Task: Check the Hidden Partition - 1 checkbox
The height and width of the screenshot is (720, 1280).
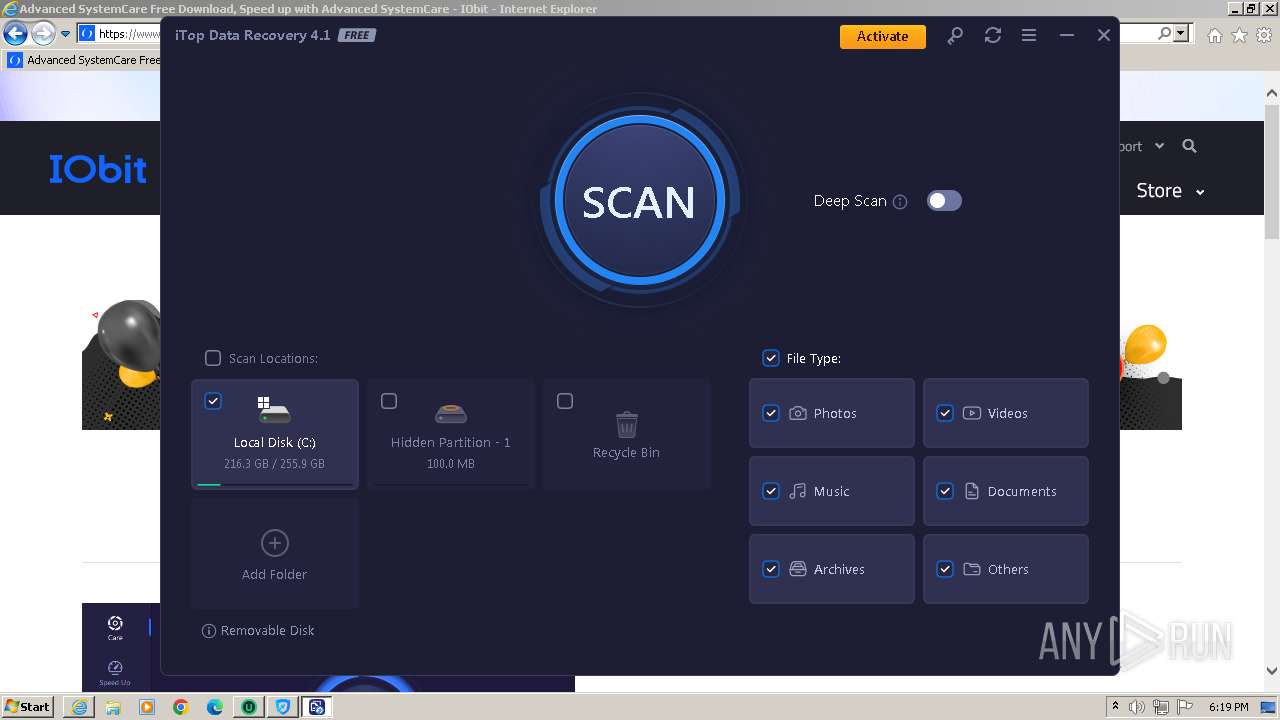Action: pyautogui.click(x=389, y=401)
